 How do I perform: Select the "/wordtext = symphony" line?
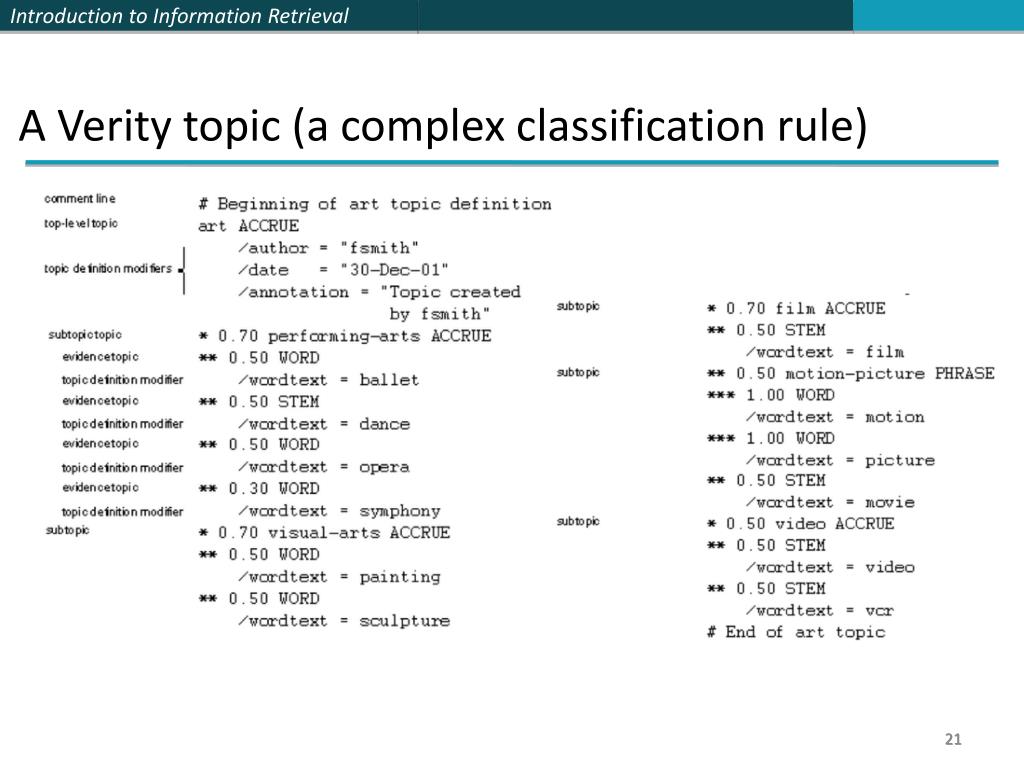(x=340, y=511)
